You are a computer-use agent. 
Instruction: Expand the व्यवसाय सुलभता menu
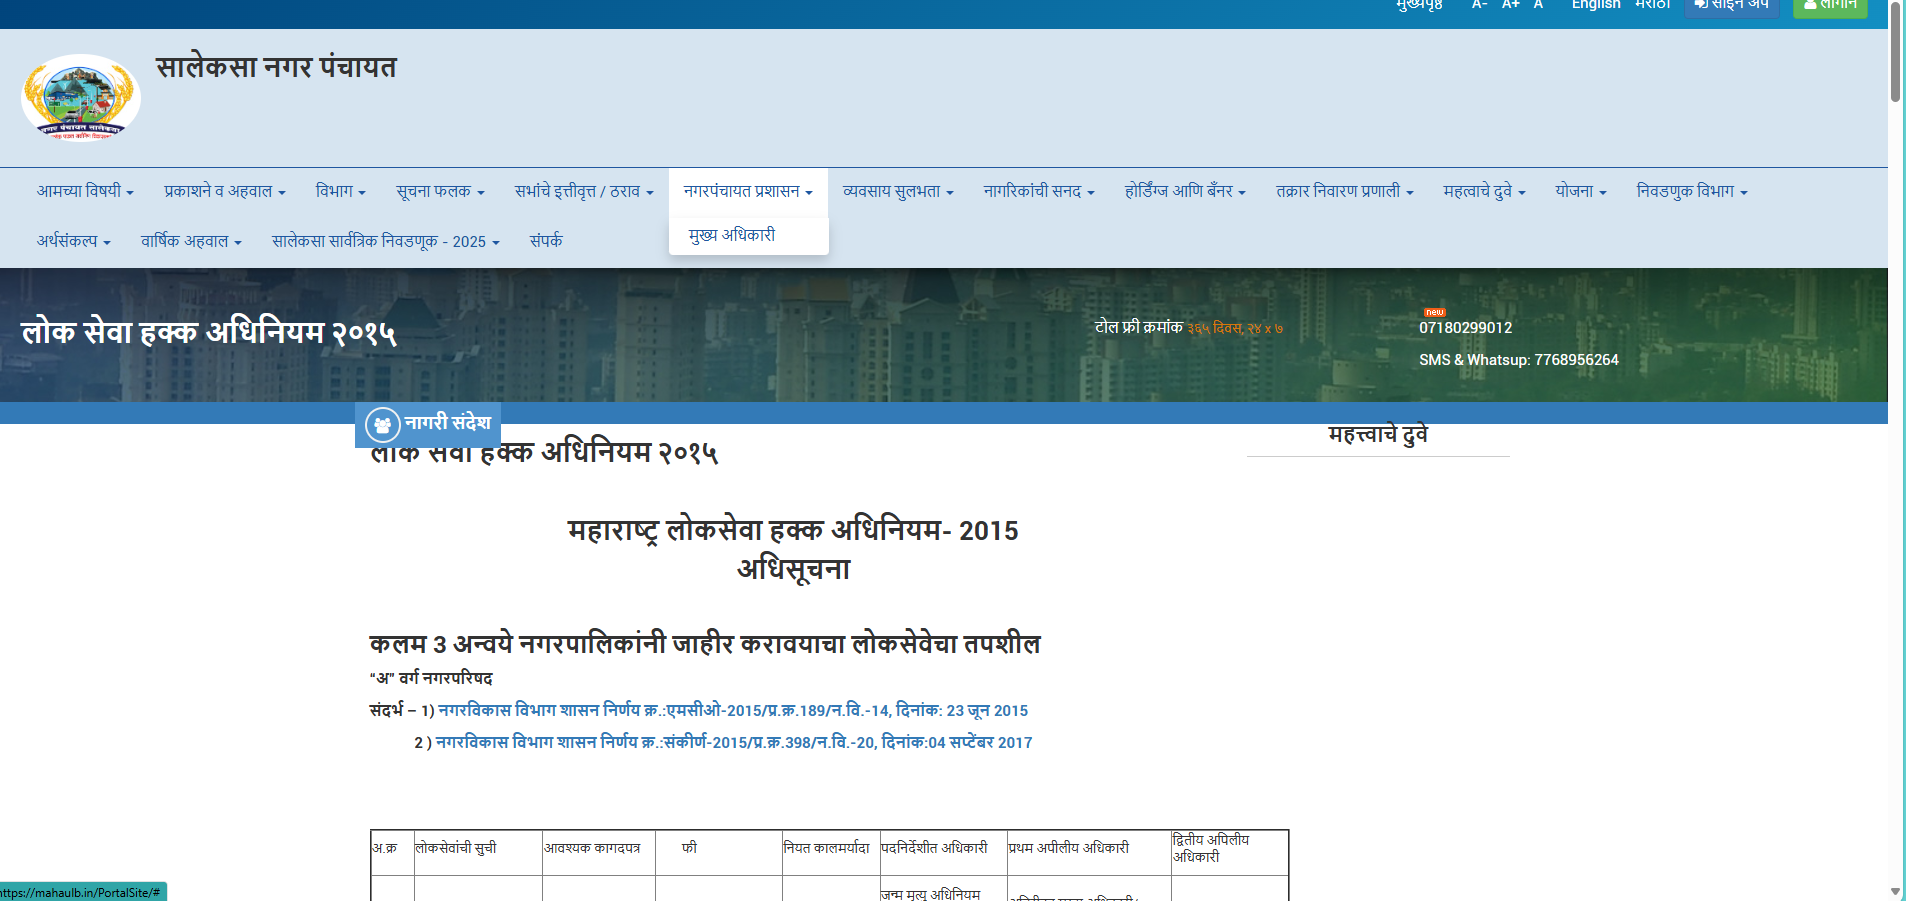coord(898,191)
